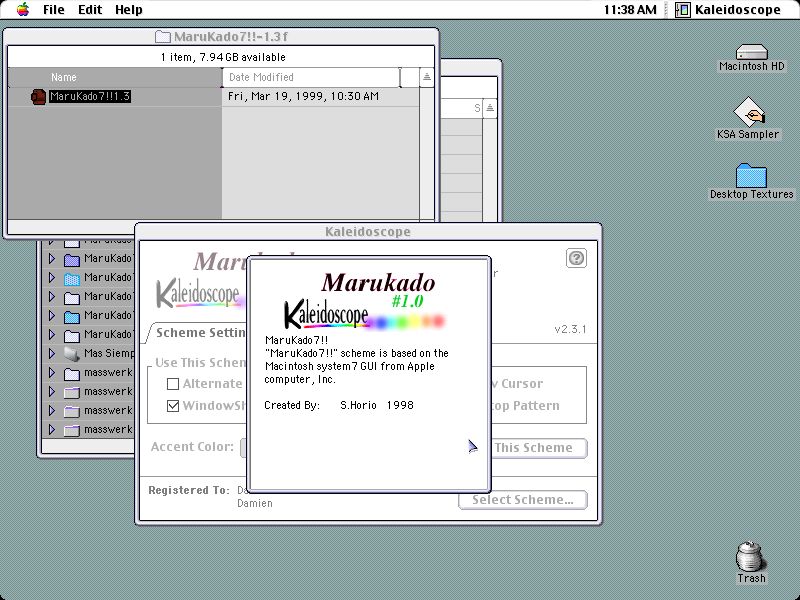
Task: Open the Edit menu
Action: click(x=90, y=10)
